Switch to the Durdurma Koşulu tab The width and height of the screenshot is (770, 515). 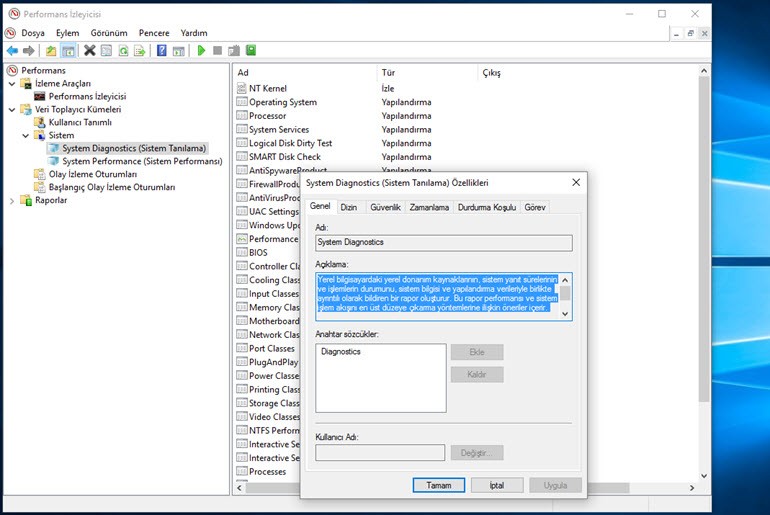486,207
